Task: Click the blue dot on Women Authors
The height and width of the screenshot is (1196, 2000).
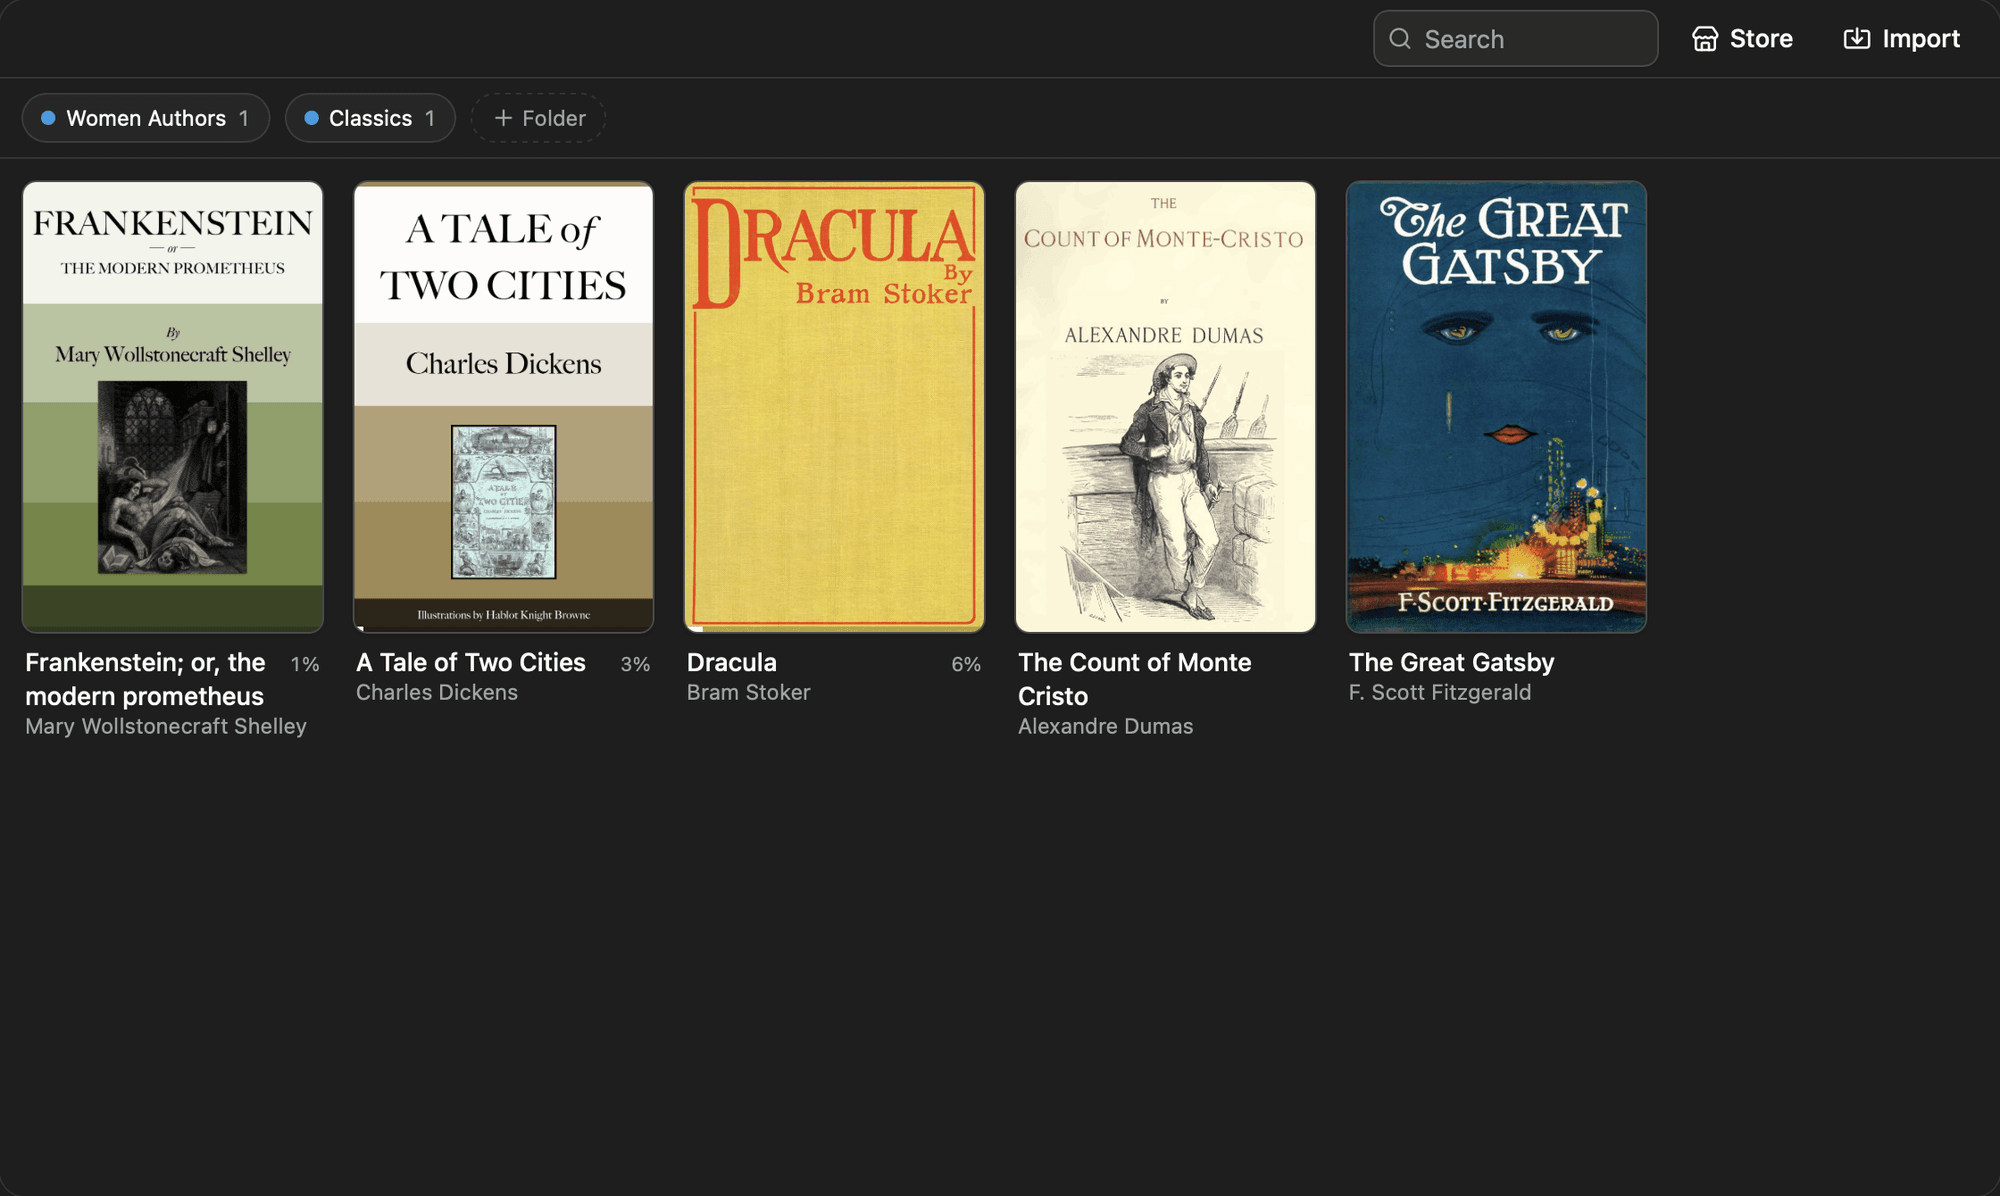Action: (x=48, y=118)
